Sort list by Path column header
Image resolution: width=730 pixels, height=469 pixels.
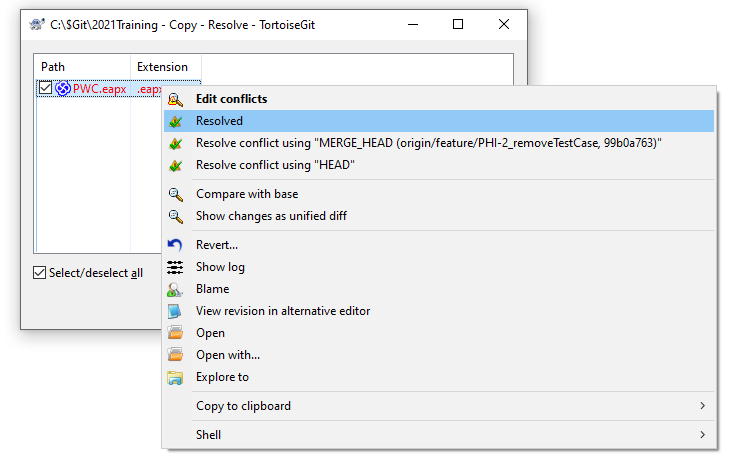pos(82,67)
